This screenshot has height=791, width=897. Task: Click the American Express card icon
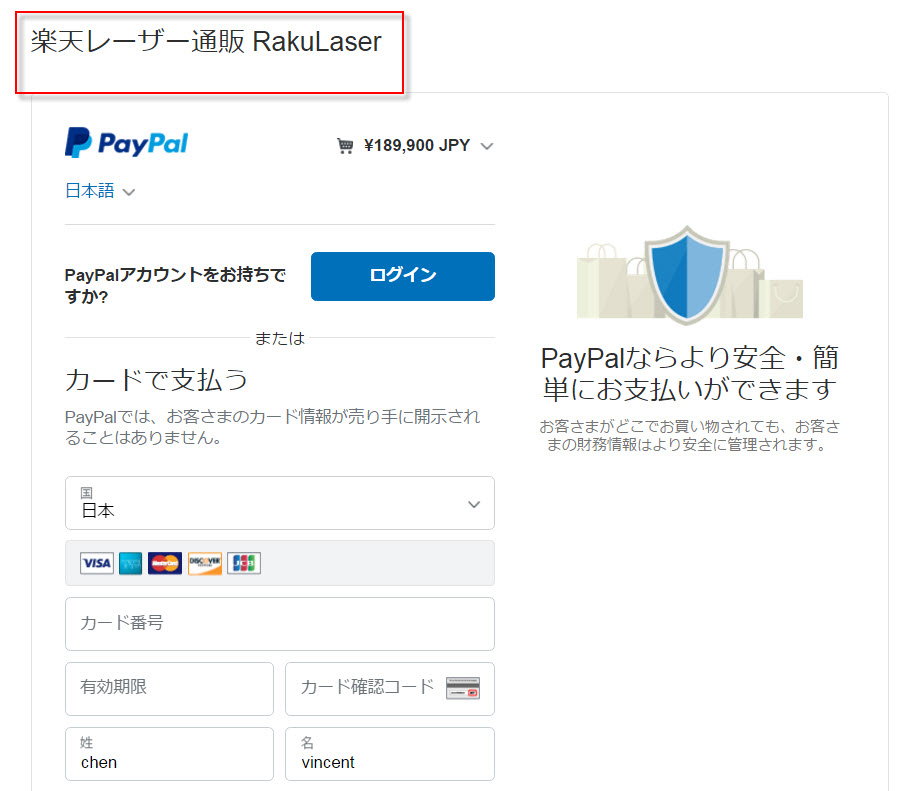tap(130, 563)
